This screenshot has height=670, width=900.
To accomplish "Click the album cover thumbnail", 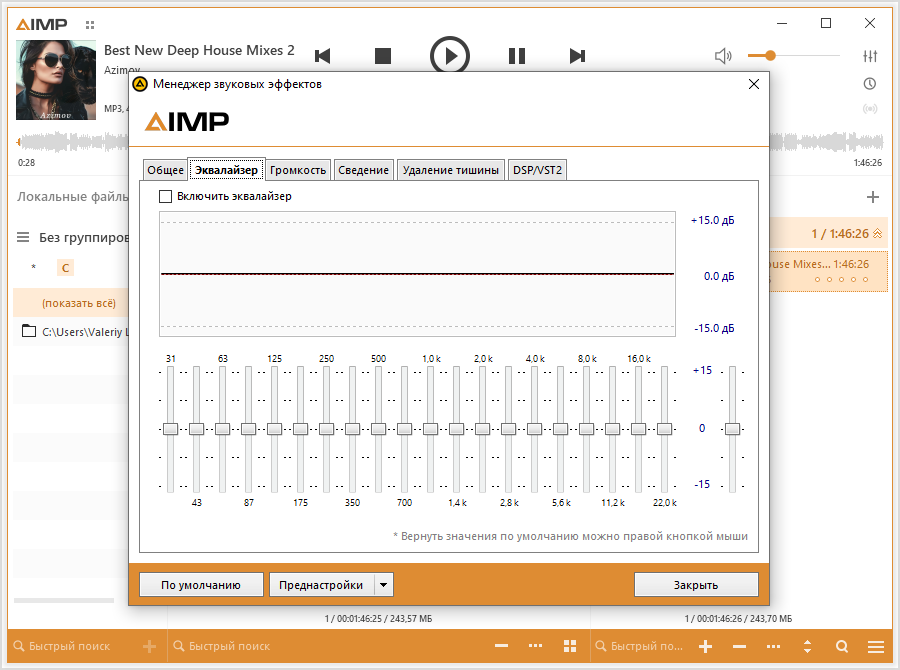I will [x=56, y=80].
